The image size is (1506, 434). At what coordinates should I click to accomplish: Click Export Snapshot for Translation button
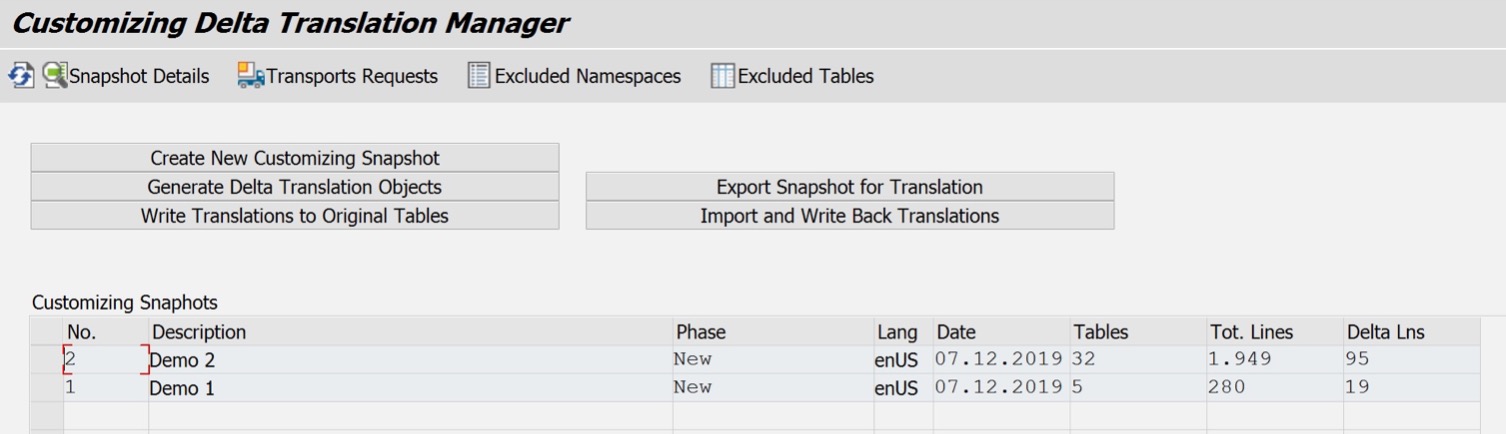850,187
